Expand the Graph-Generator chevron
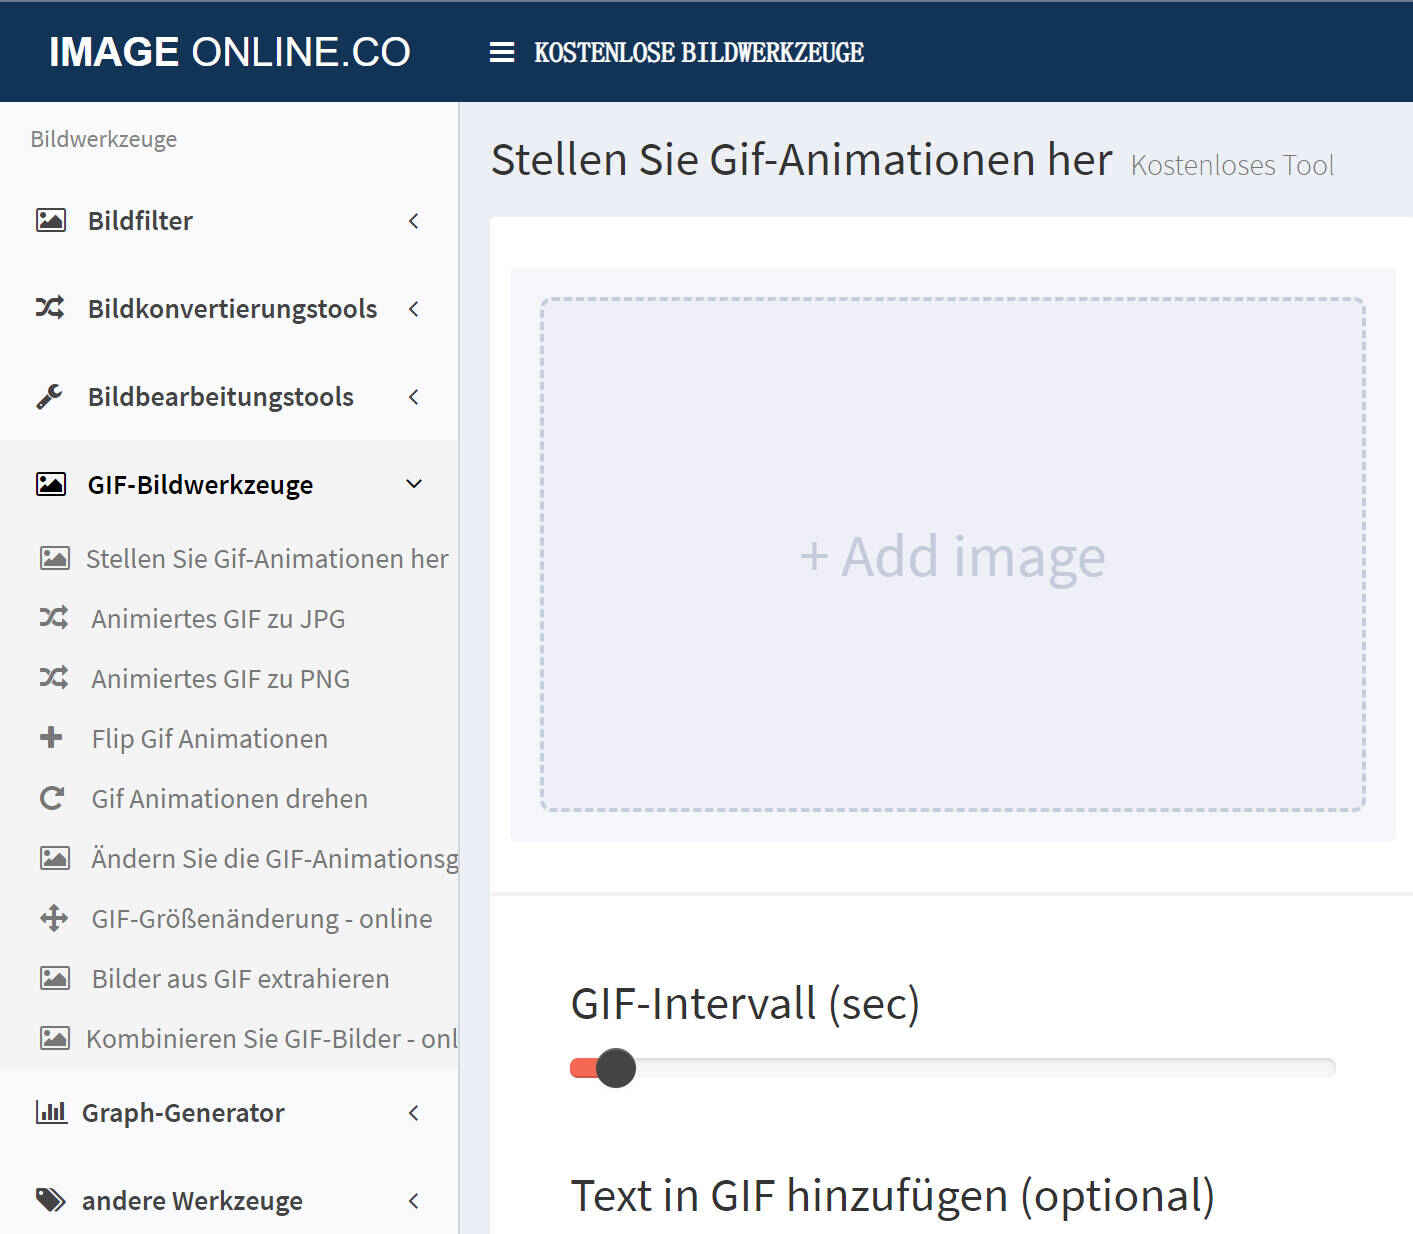 coord(414,1112)
